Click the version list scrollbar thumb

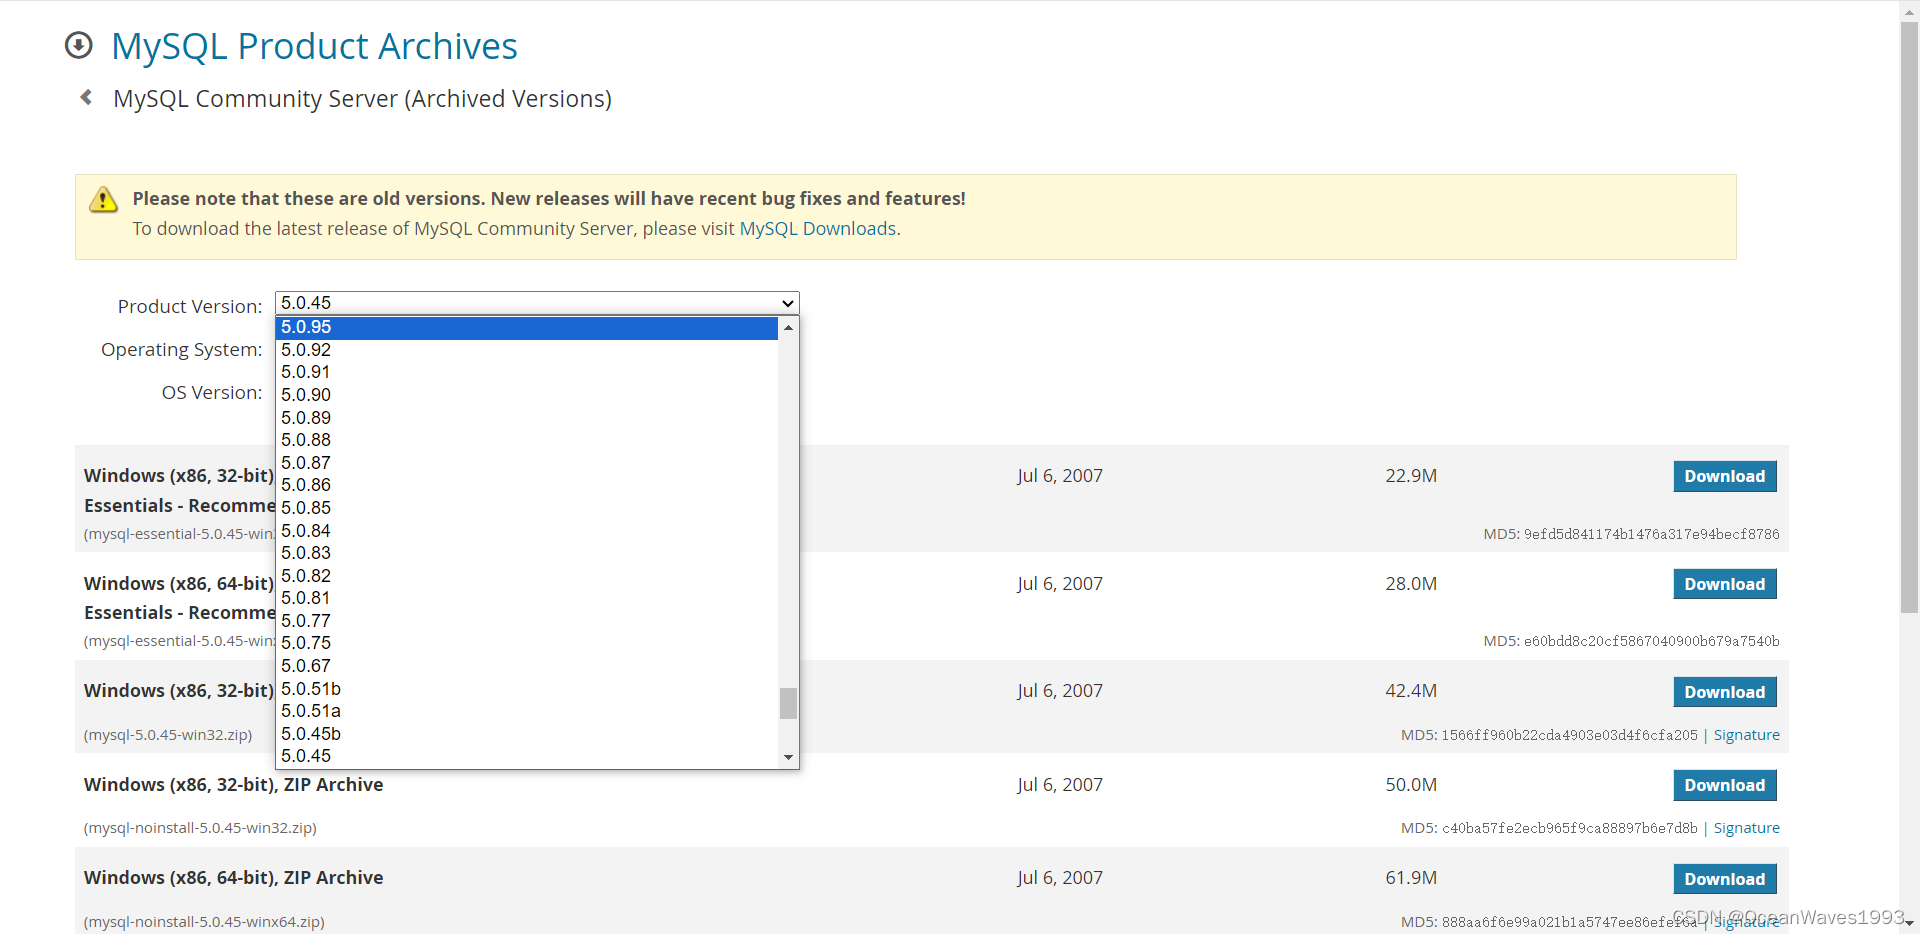click(x=788, y=703)
